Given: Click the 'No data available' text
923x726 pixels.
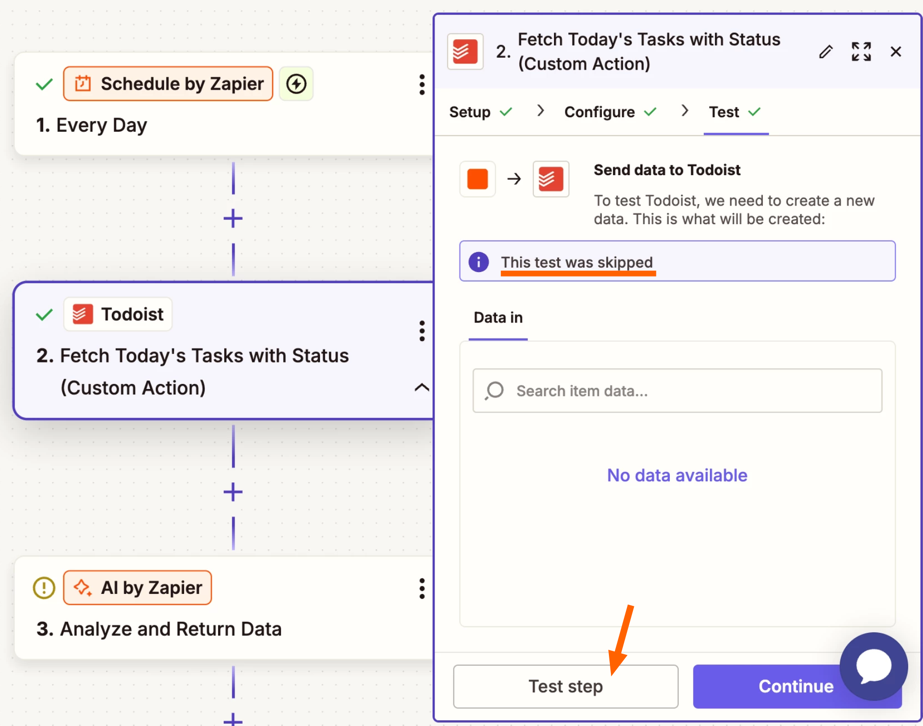Looking at the screenshot, I should tap(678, 475).
